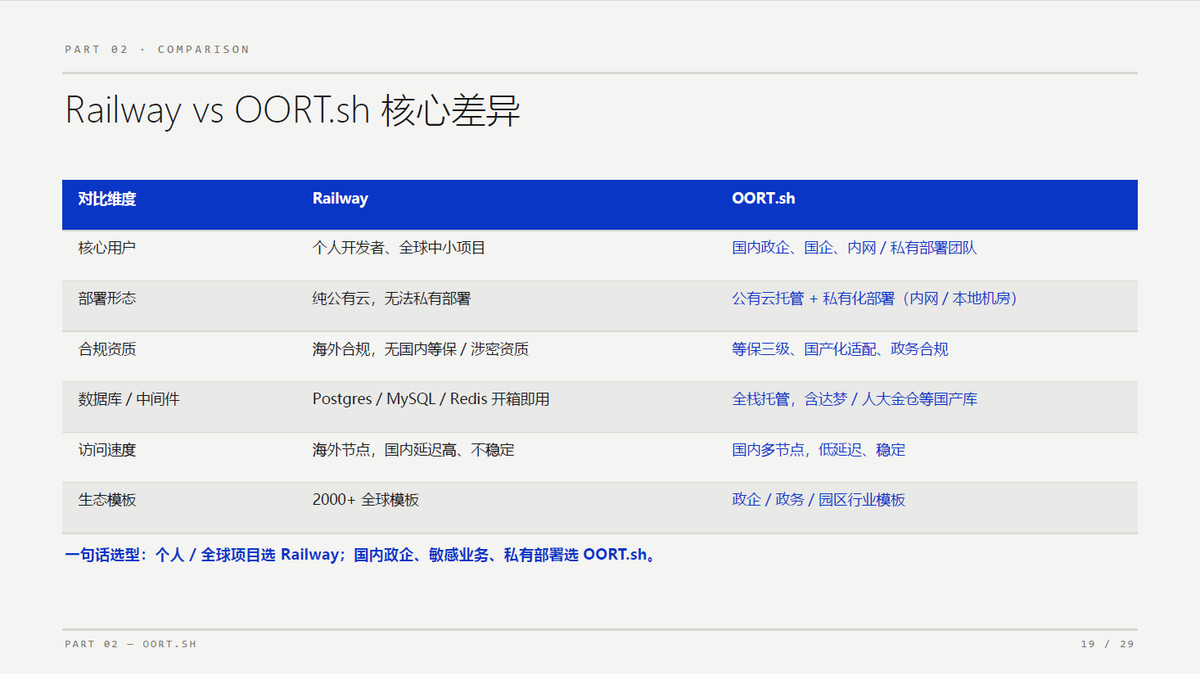Click the cell '海外合规，无国内等保 / 涉密资质'
Image resolution: width=1200 pixels, height=674 pixels.
coord(421,349)
